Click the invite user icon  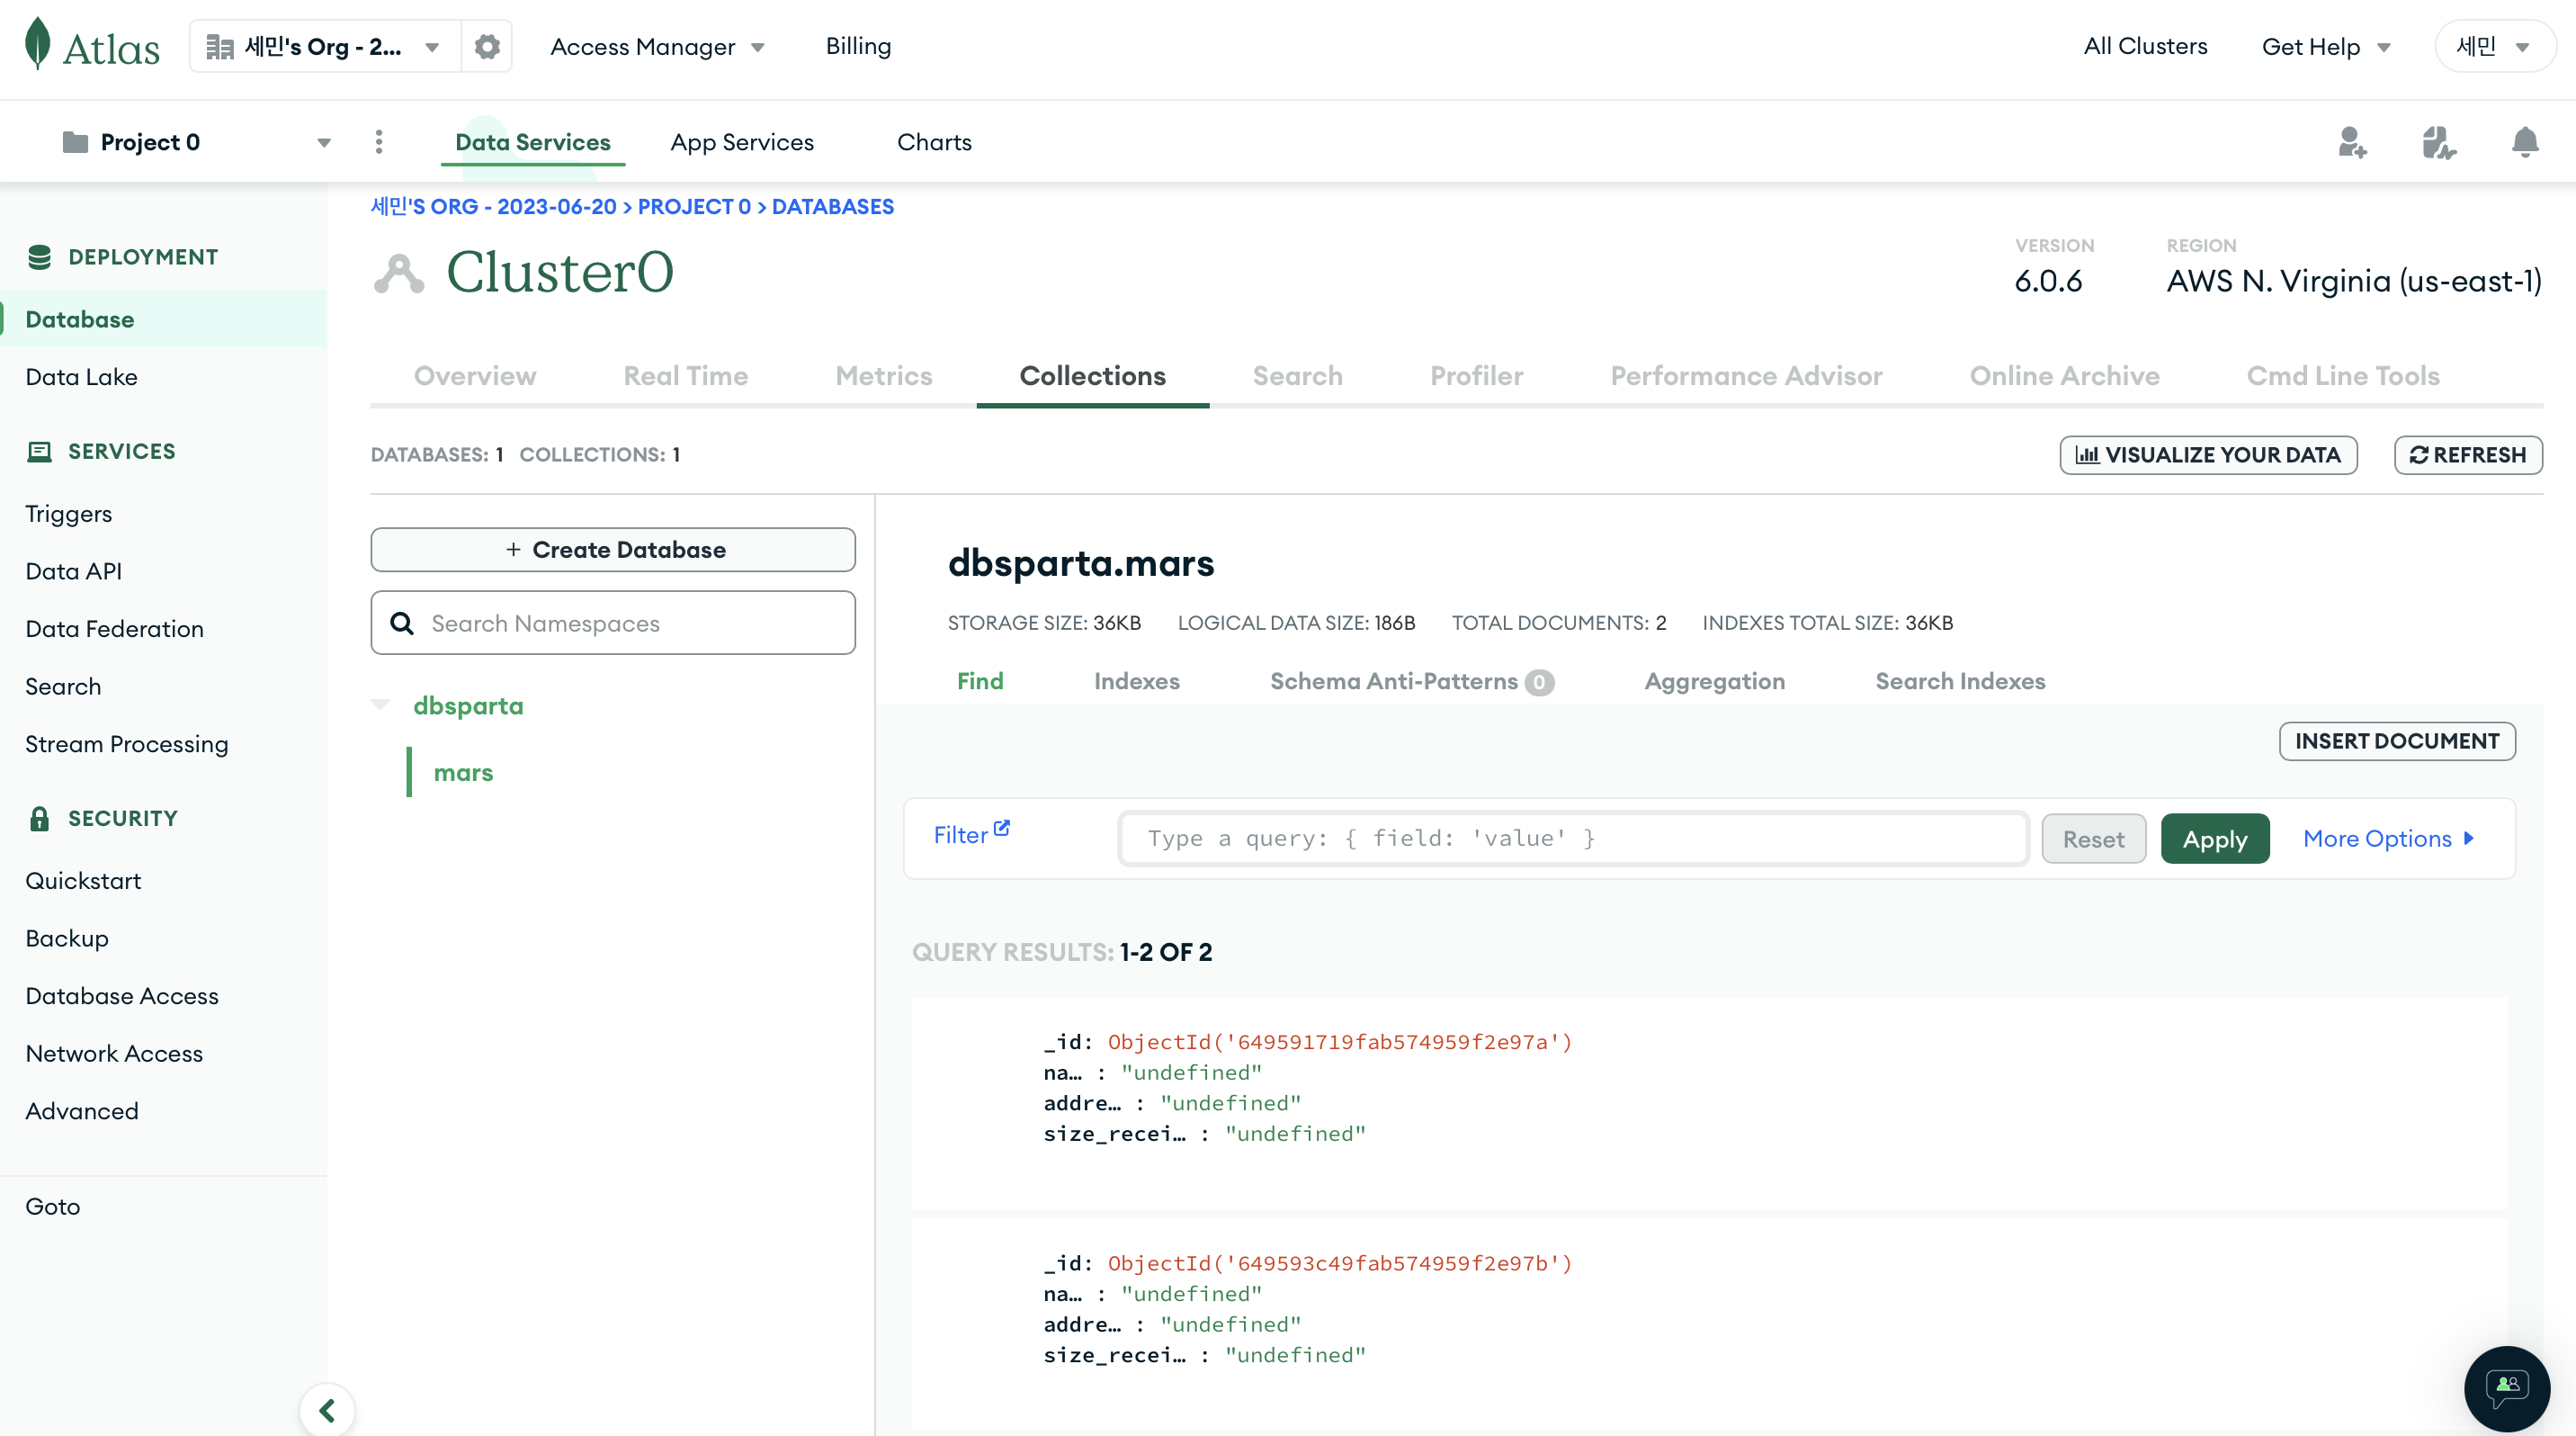[2352, 142]
